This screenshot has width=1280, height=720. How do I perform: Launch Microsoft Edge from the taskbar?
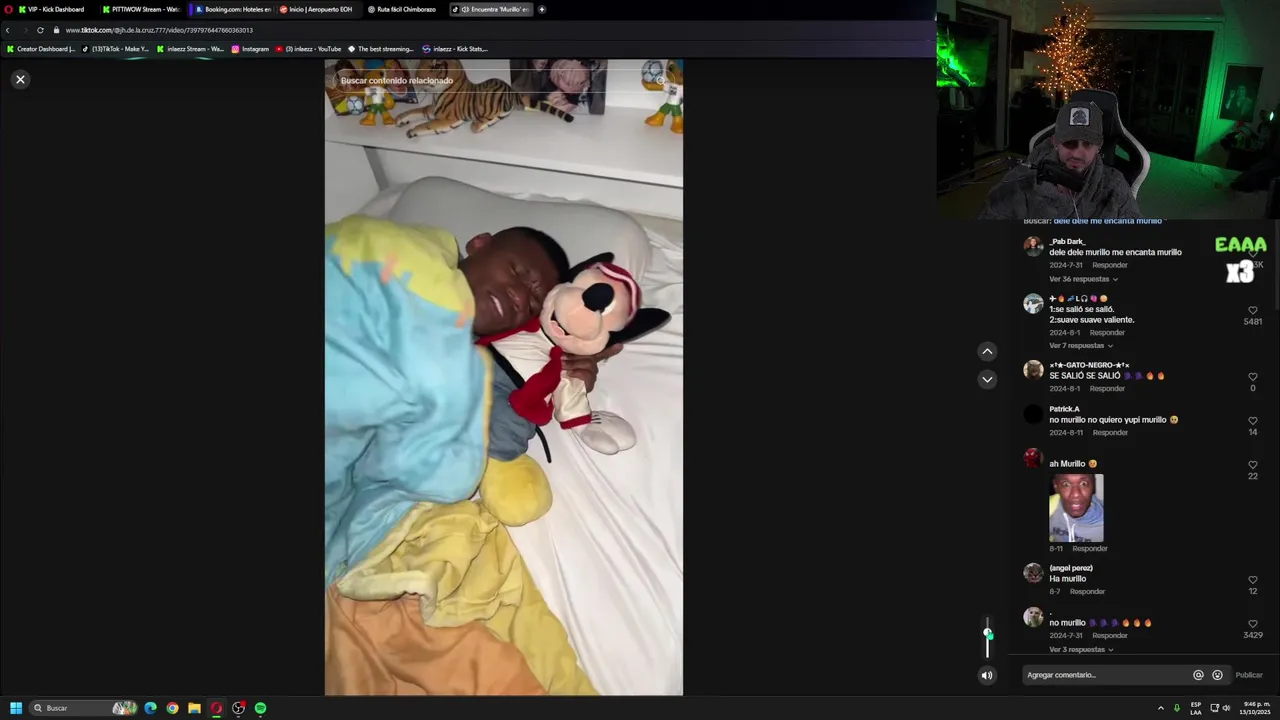tap(150, 708)
